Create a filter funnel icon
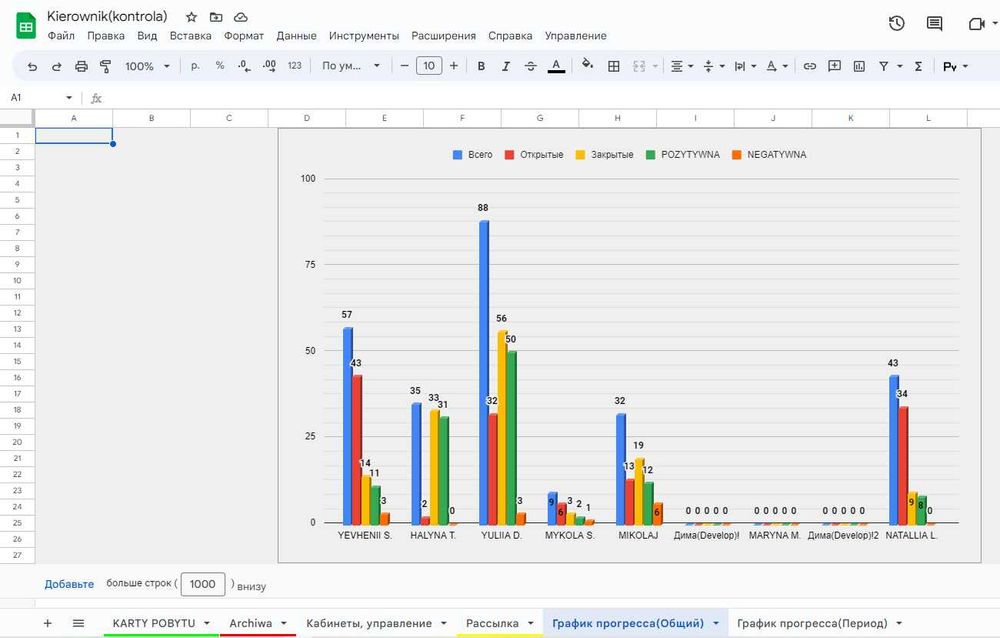This screenshot has width=1000, height=638. pos(883,66)
